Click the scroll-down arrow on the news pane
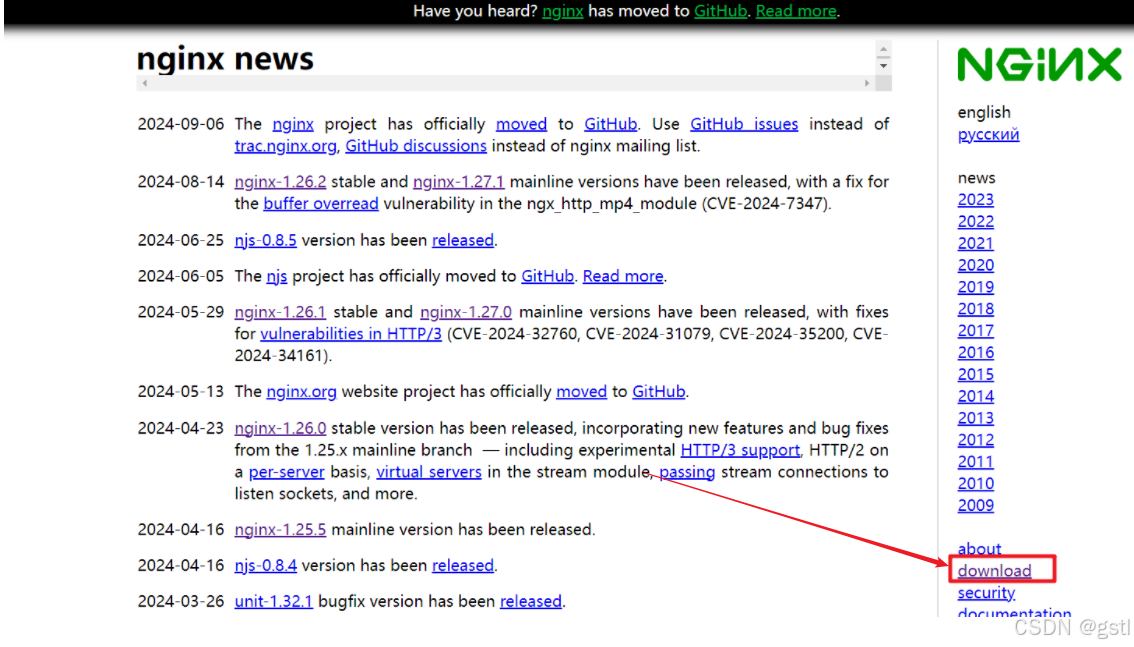1134x647 pixels. [881, 68]
